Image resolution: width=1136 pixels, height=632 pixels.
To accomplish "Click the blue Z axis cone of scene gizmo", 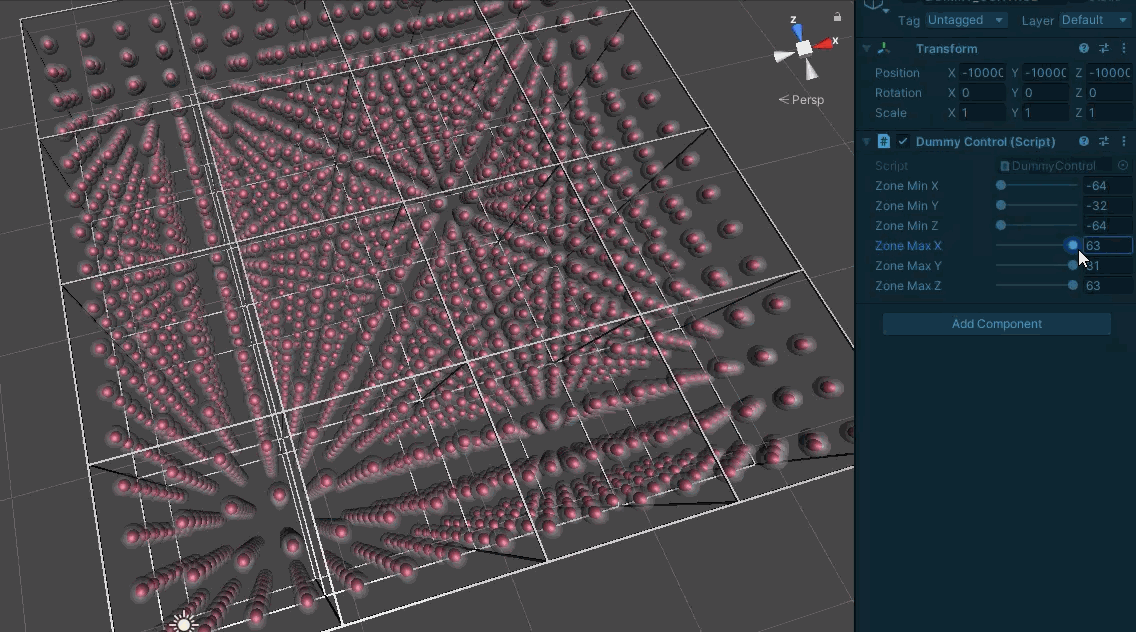I will coord(798,32).
